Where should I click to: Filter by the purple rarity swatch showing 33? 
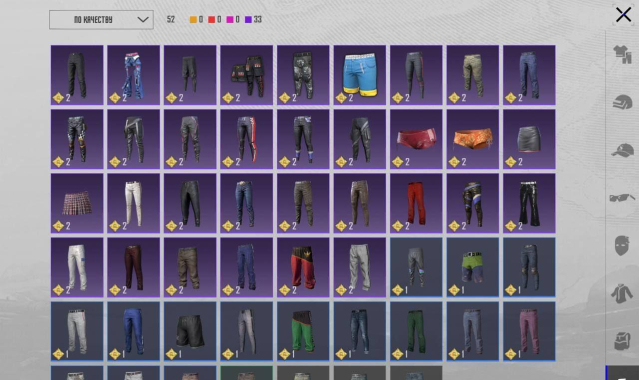248,20
